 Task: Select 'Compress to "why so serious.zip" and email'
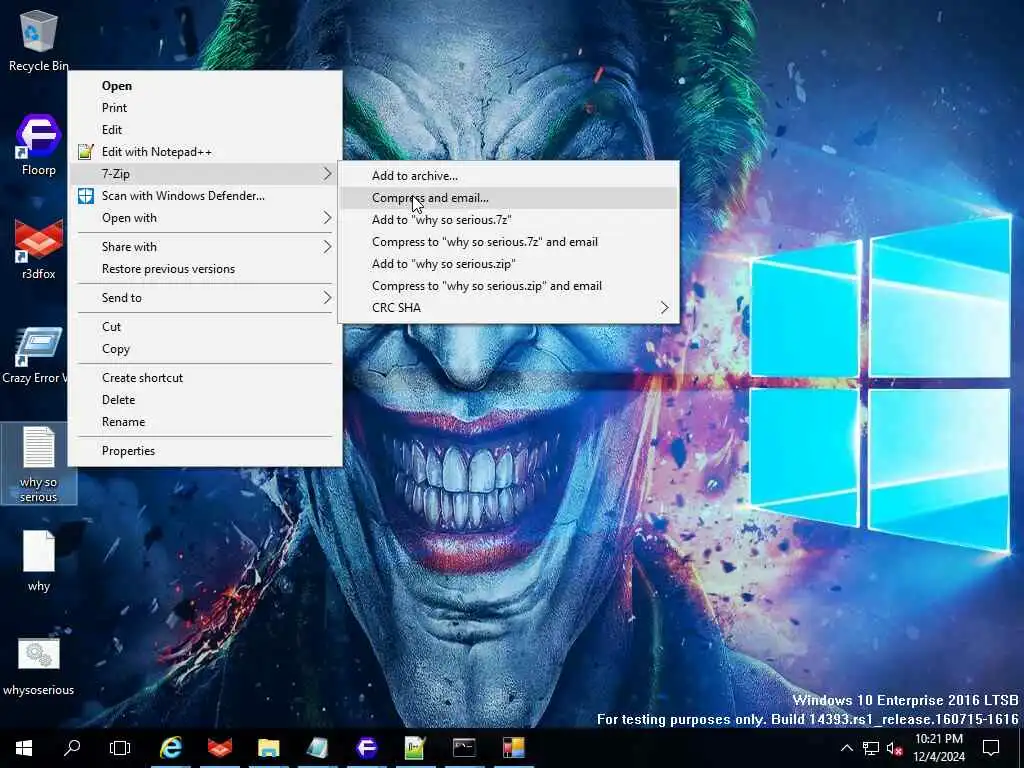(x=509, y=286)
